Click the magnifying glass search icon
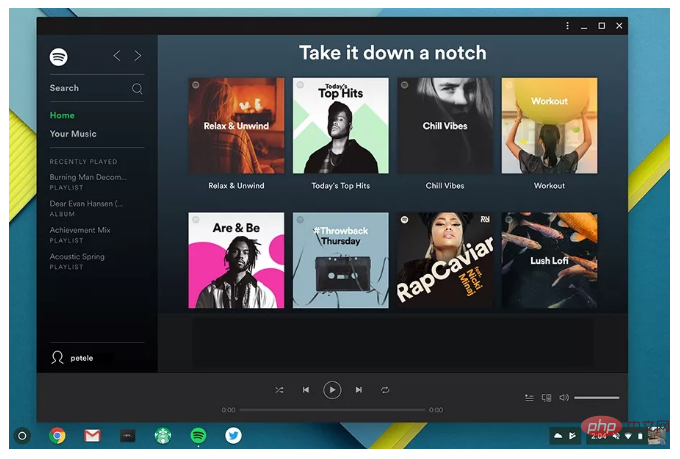Viewport: 680px width, 459px height. coord(137,89)
